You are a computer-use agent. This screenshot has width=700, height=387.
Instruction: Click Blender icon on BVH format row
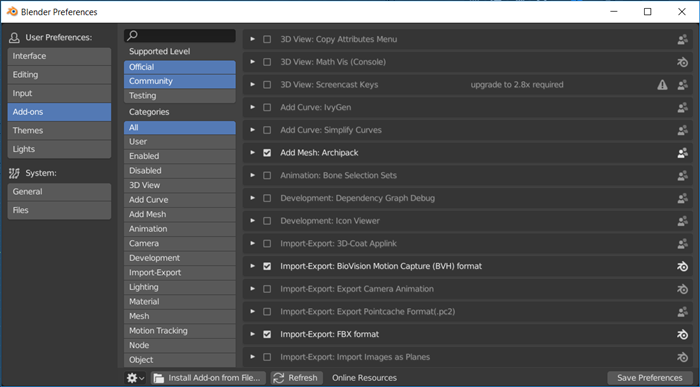click(x=682, y=266)
